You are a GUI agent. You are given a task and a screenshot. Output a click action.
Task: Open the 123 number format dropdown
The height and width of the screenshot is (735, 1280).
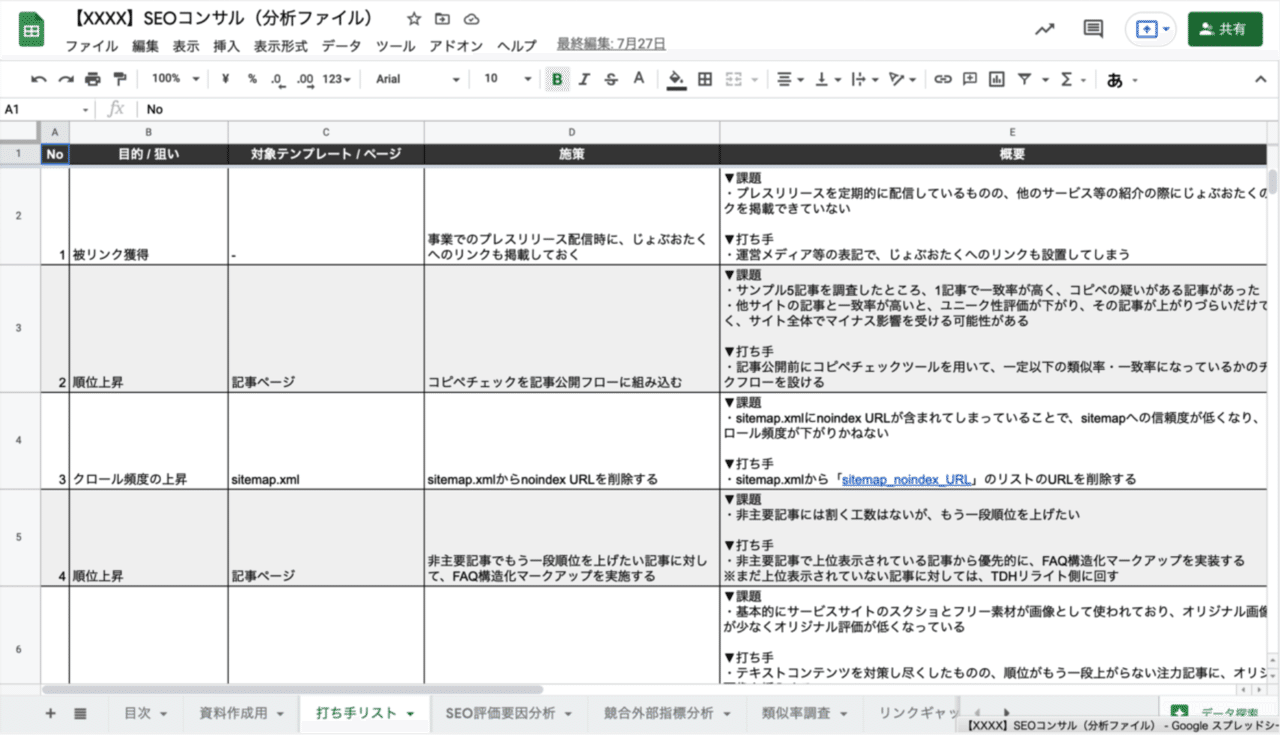coord(337,79)
